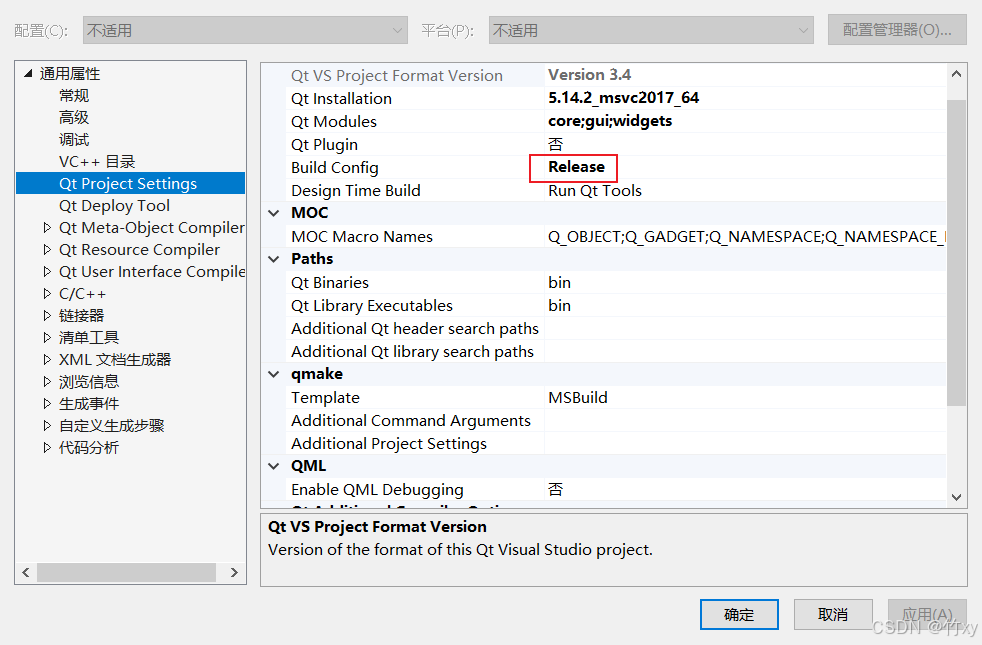
Task: Collapse the Paths section
Action: pos(273,258)
